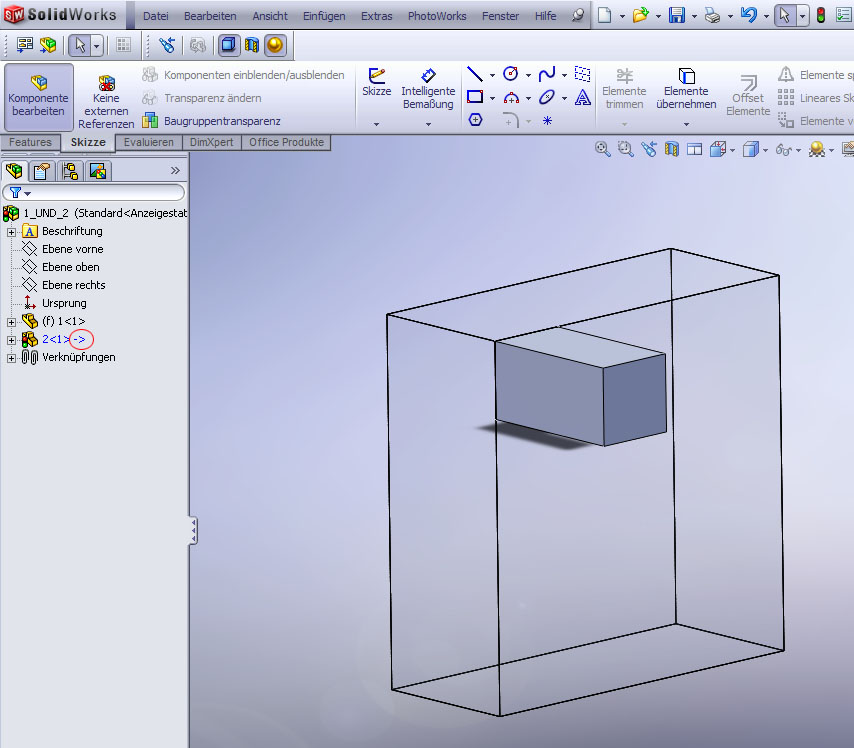854x748 pixels.
Task: Toggle Keine externen Referenzen
Action: 106,103
